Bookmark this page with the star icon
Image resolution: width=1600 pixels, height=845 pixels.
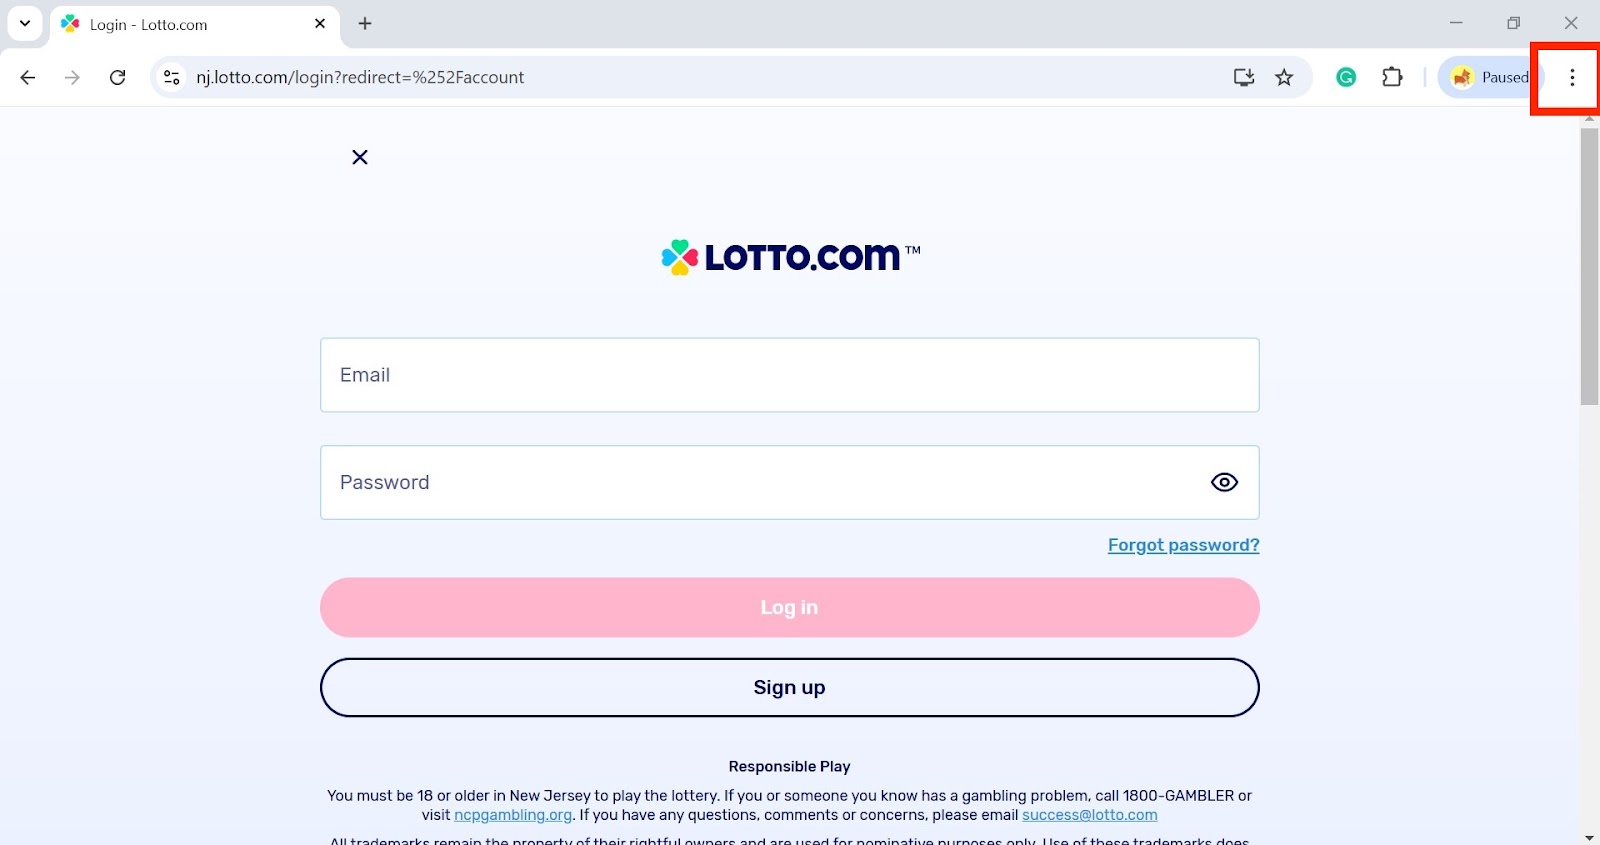pos(1284,77)
